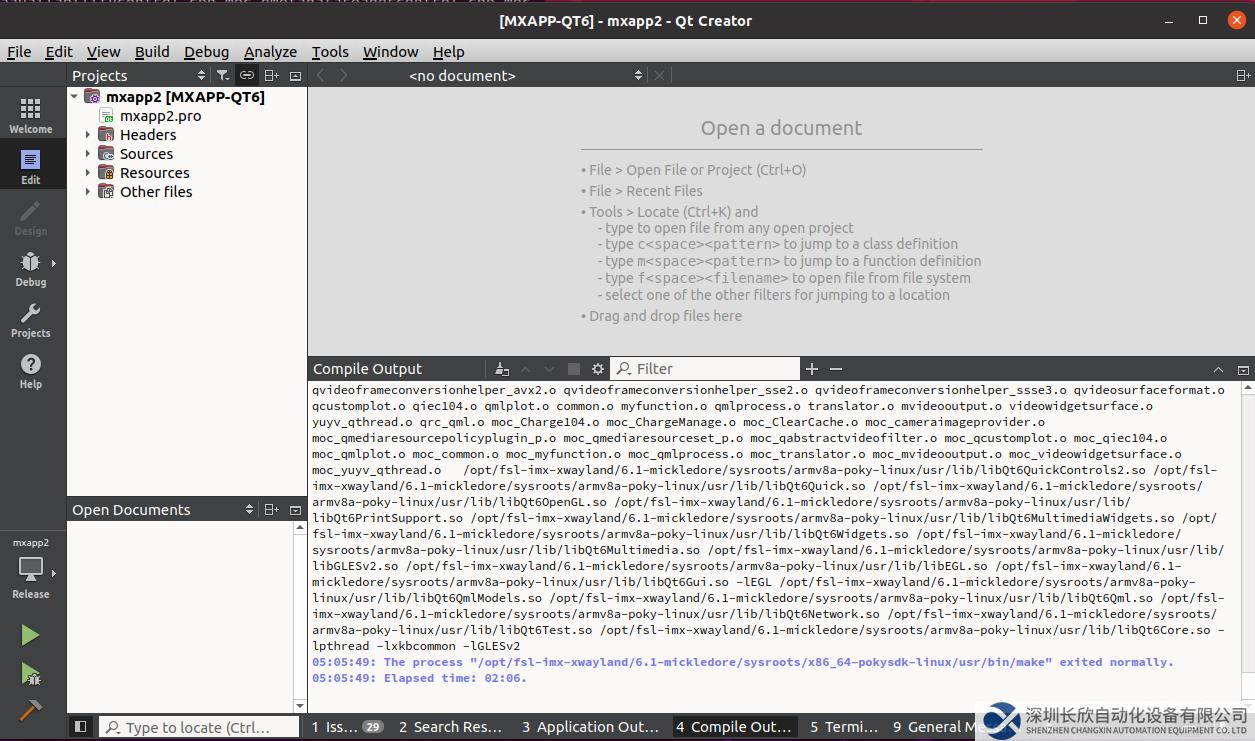
Task: Open Help mode in sidebar
Action: tap(31, 371)
